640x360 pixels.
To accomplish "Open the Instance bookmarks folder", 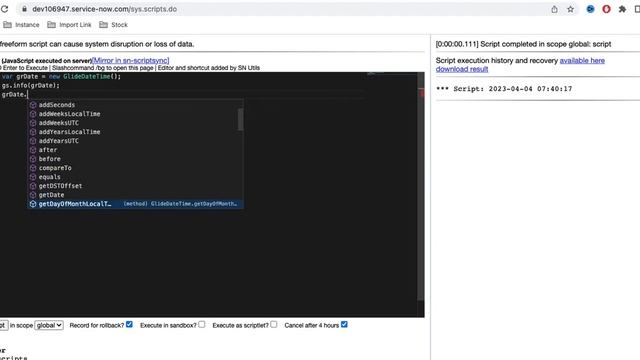I will (21, 25).
